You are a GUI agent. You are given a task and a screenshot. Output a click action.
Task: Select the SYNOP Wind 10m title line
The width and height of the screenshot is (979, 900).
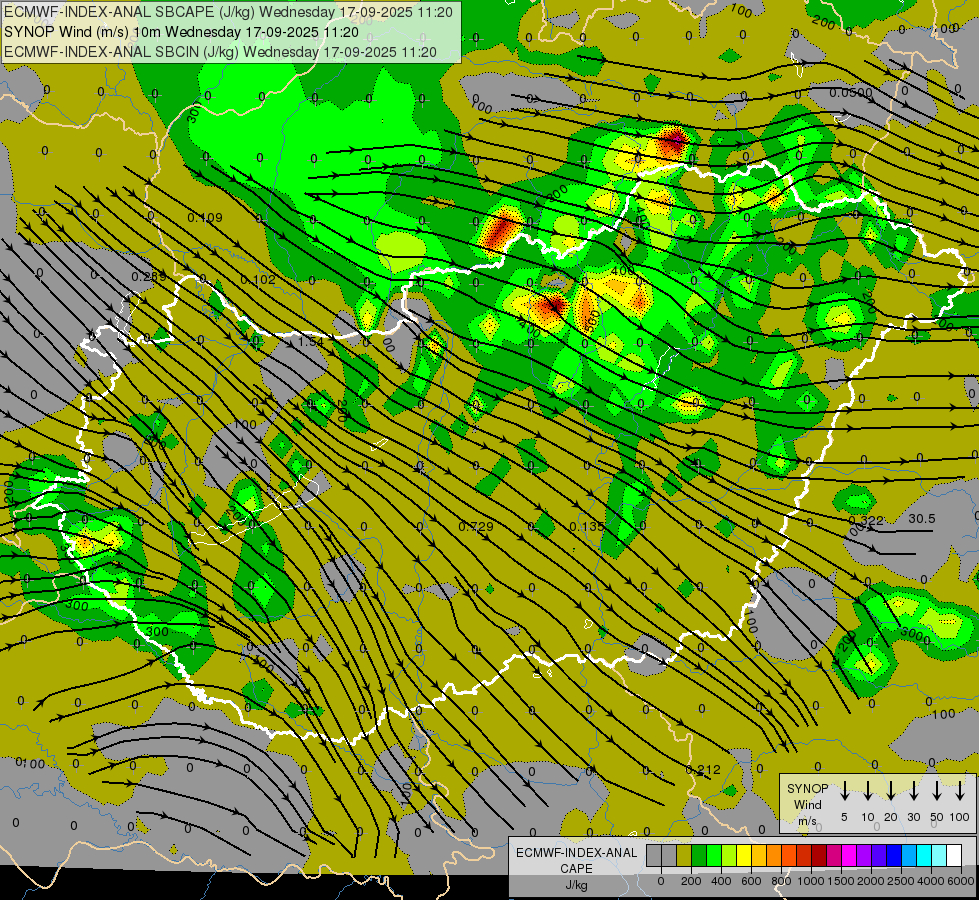pos(181,32)
